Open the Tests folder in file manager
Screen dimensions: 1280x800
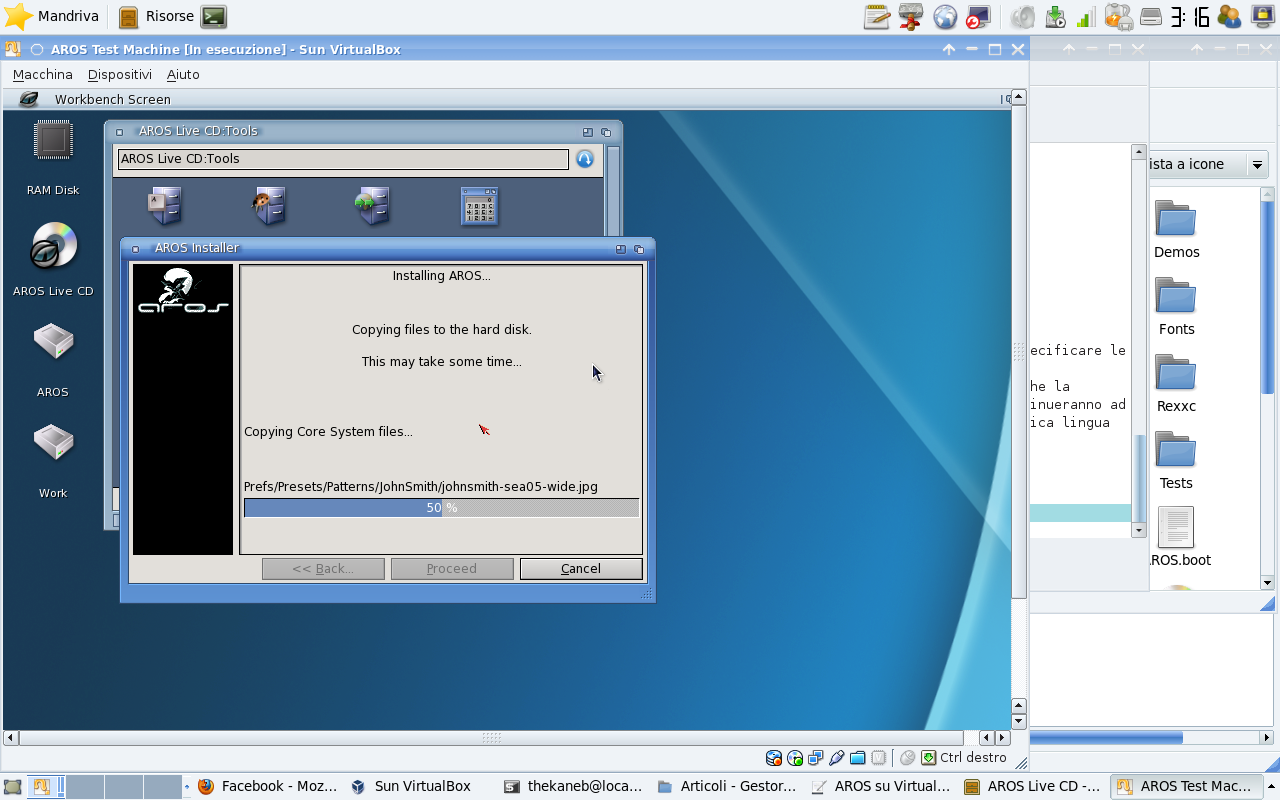point(1176,450)
